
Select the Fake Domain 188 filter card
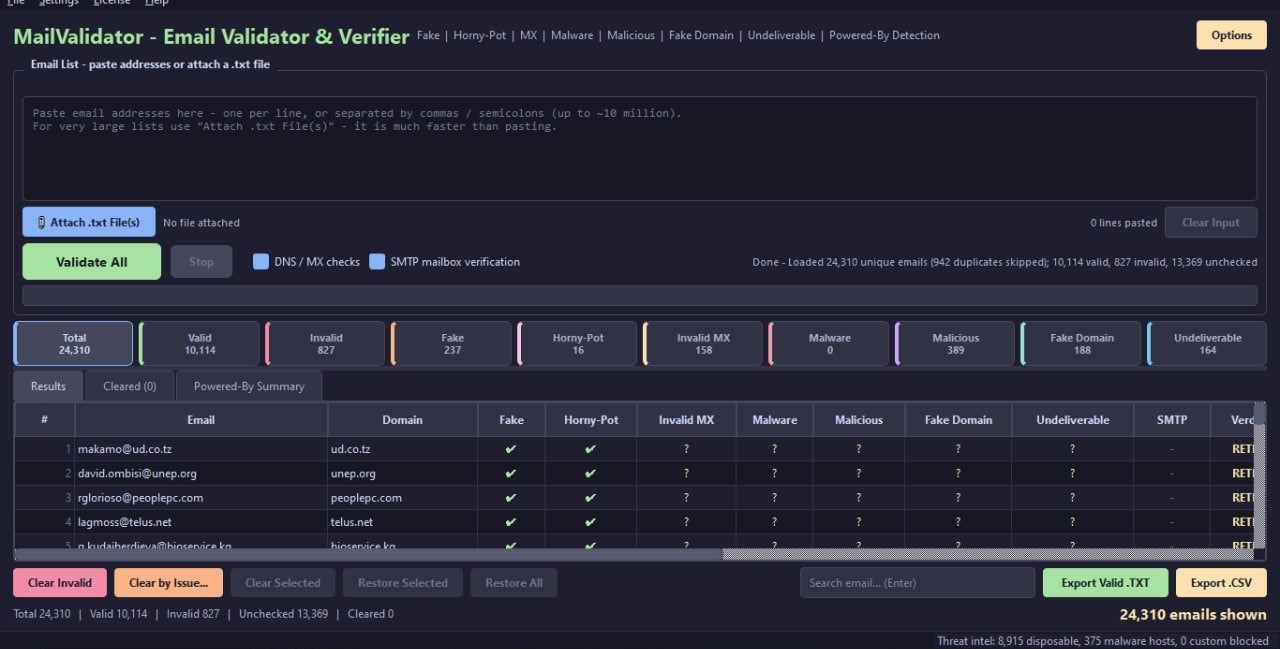click(1081, 344)
